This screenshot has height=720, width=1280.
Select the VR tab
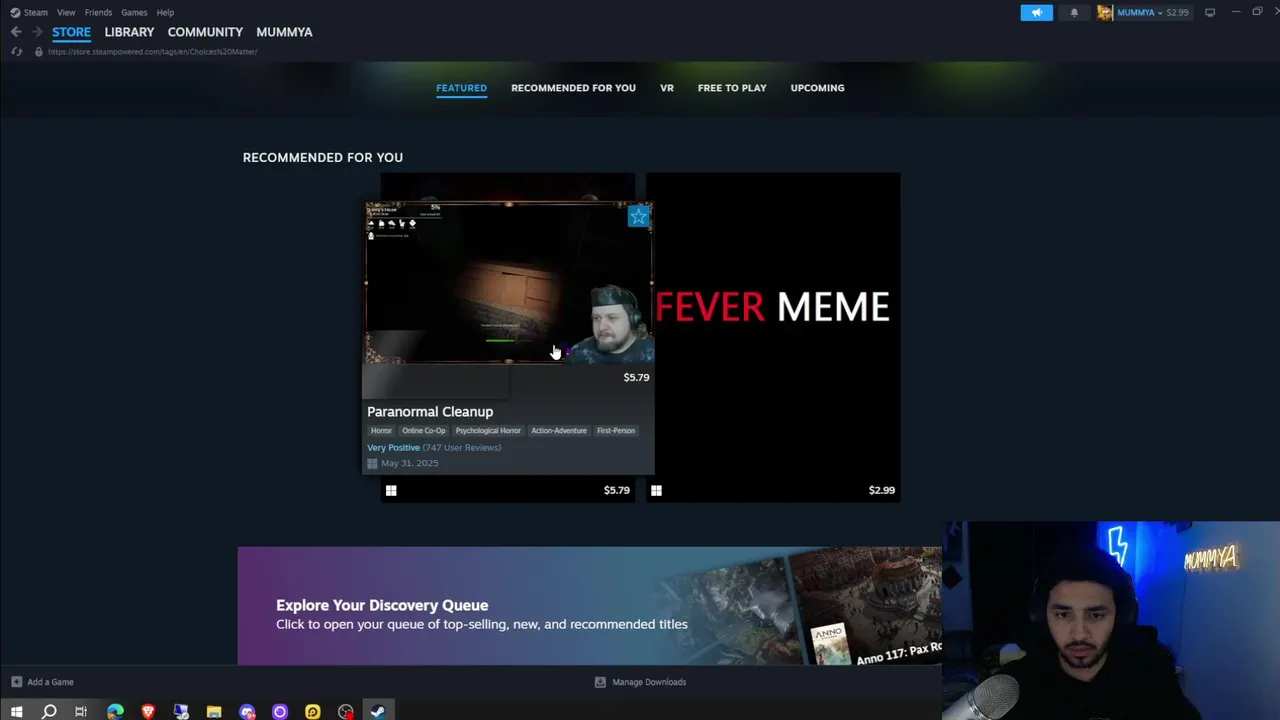tap(667, 88)
